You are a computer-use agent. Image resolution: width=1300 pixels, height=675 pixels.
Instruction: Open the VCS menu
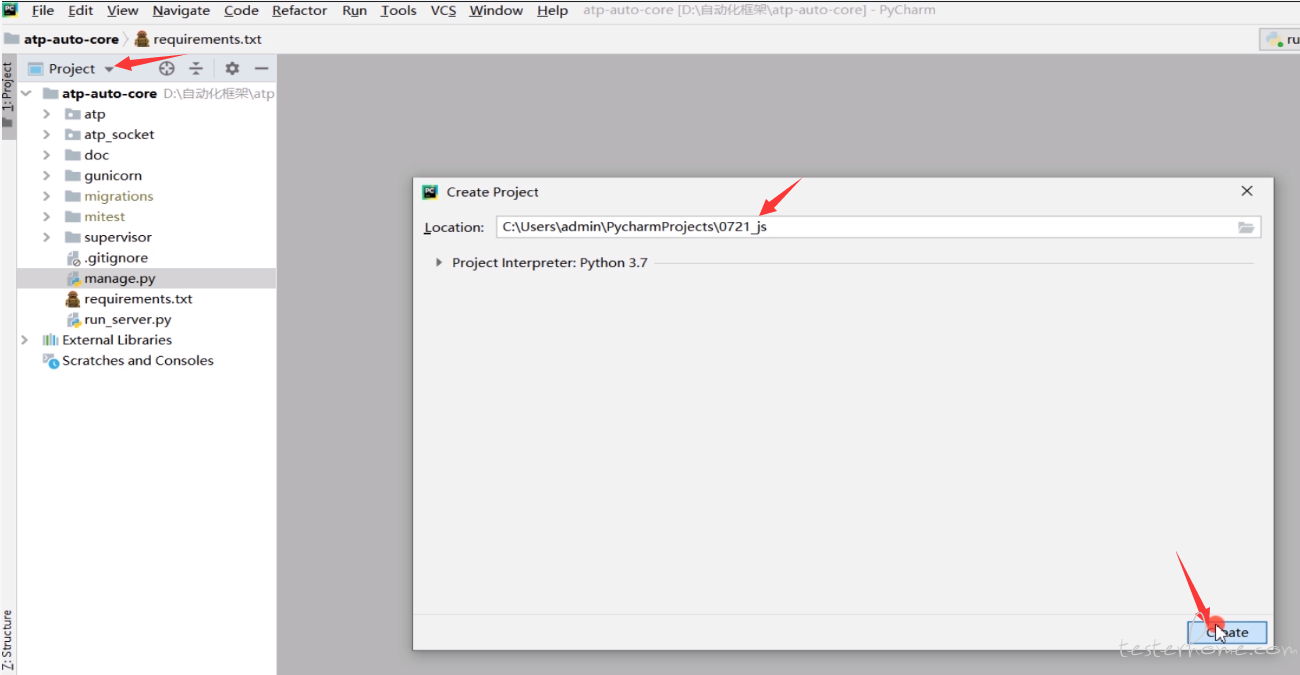(443, 10)
